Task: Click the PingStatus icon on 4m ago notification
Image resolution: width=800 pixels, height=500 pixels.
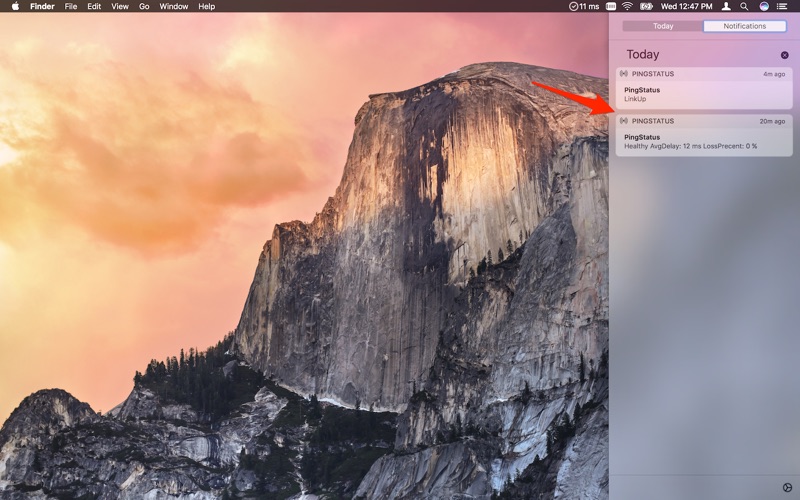Action: pyautogui.click(x=623, y=74)
